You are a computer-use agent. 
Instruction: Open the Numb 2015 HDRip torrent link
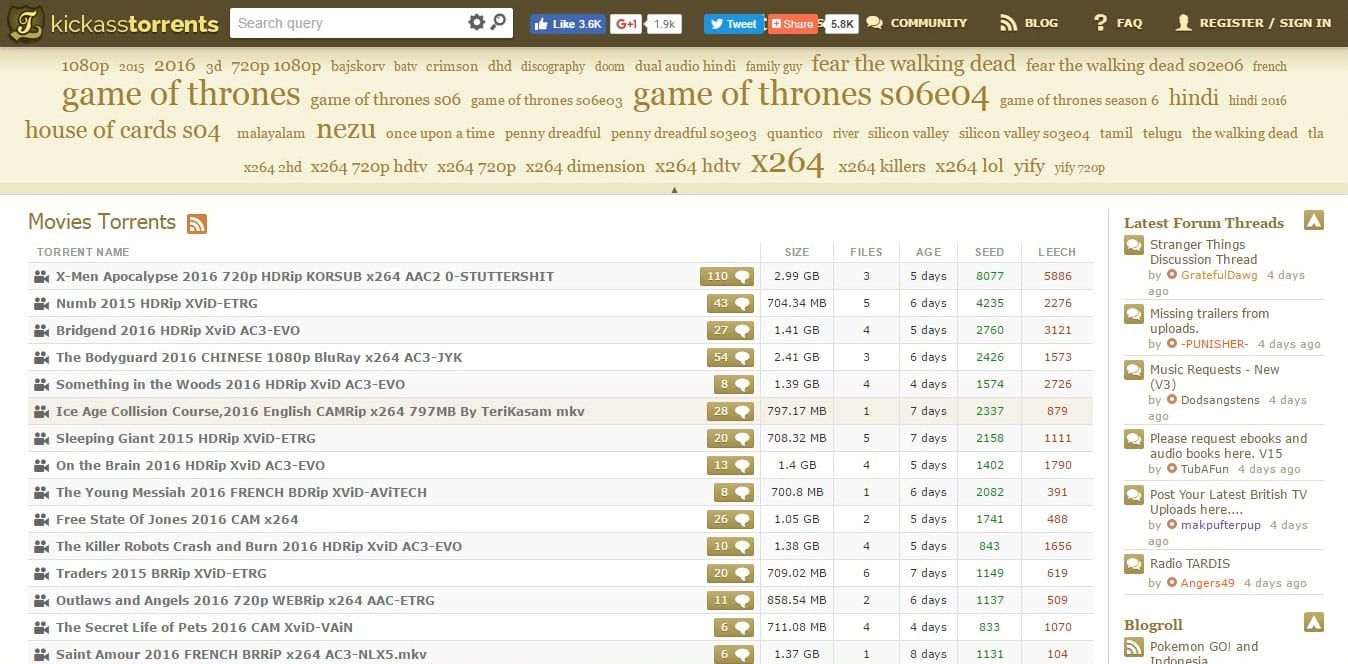tap(156, 304)
